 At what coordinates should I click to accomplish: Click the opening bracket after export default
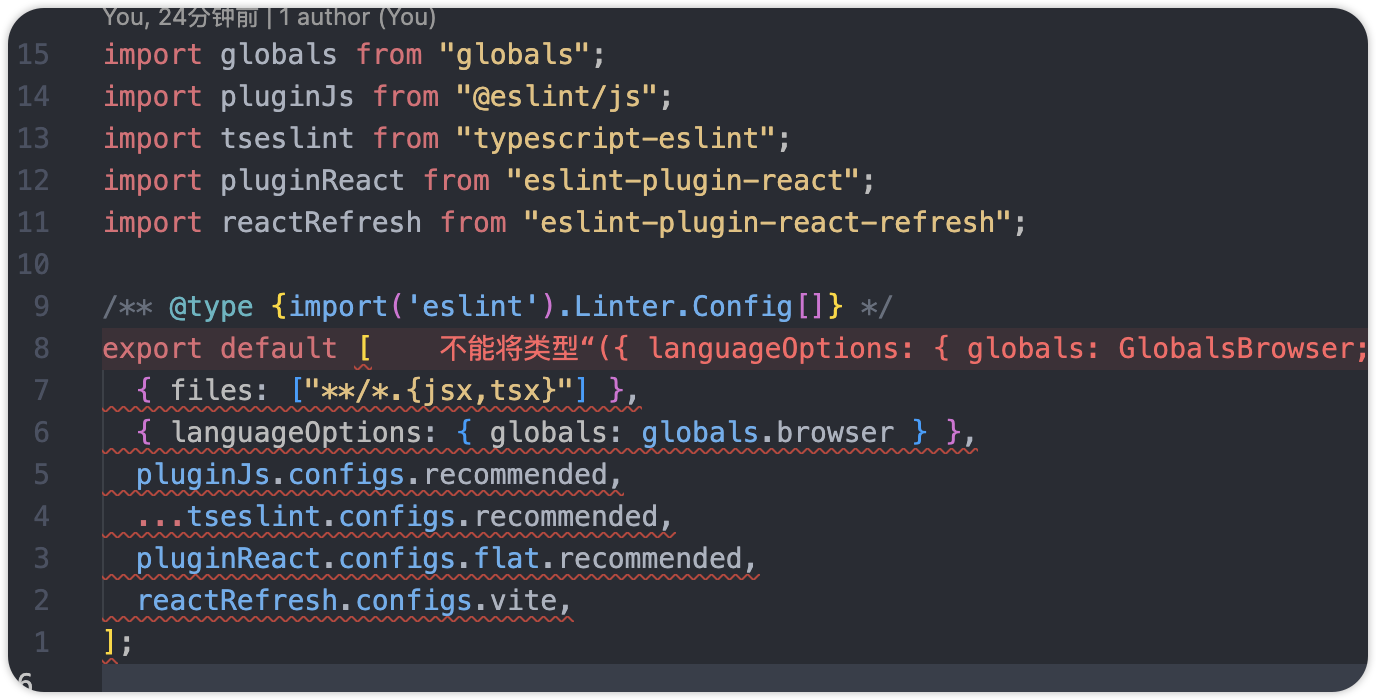tap(364, 348)
